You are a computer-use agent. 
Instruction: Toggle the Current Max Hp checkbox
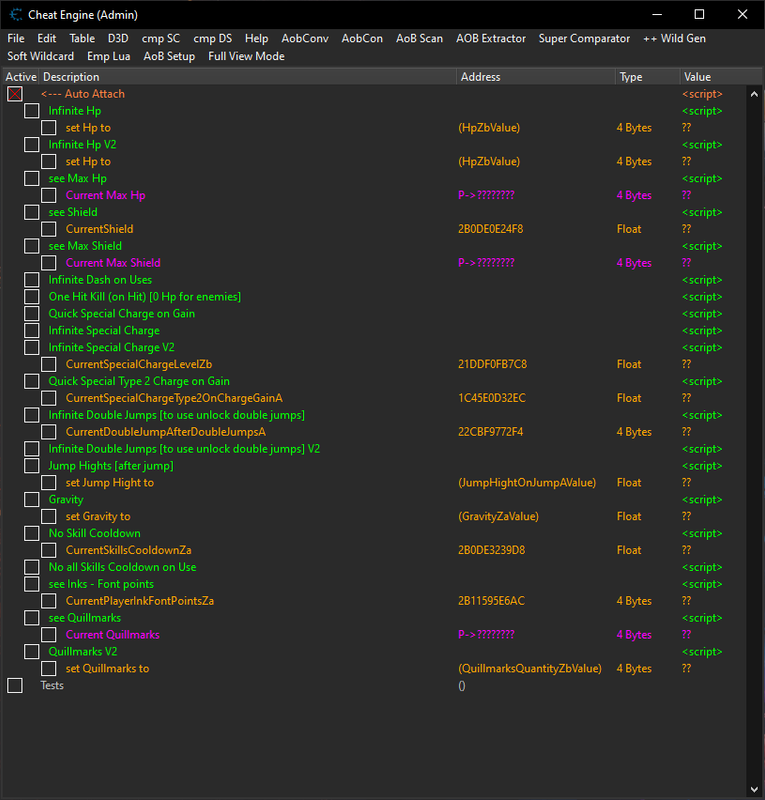pyautogui.click(x=48, y=195)
